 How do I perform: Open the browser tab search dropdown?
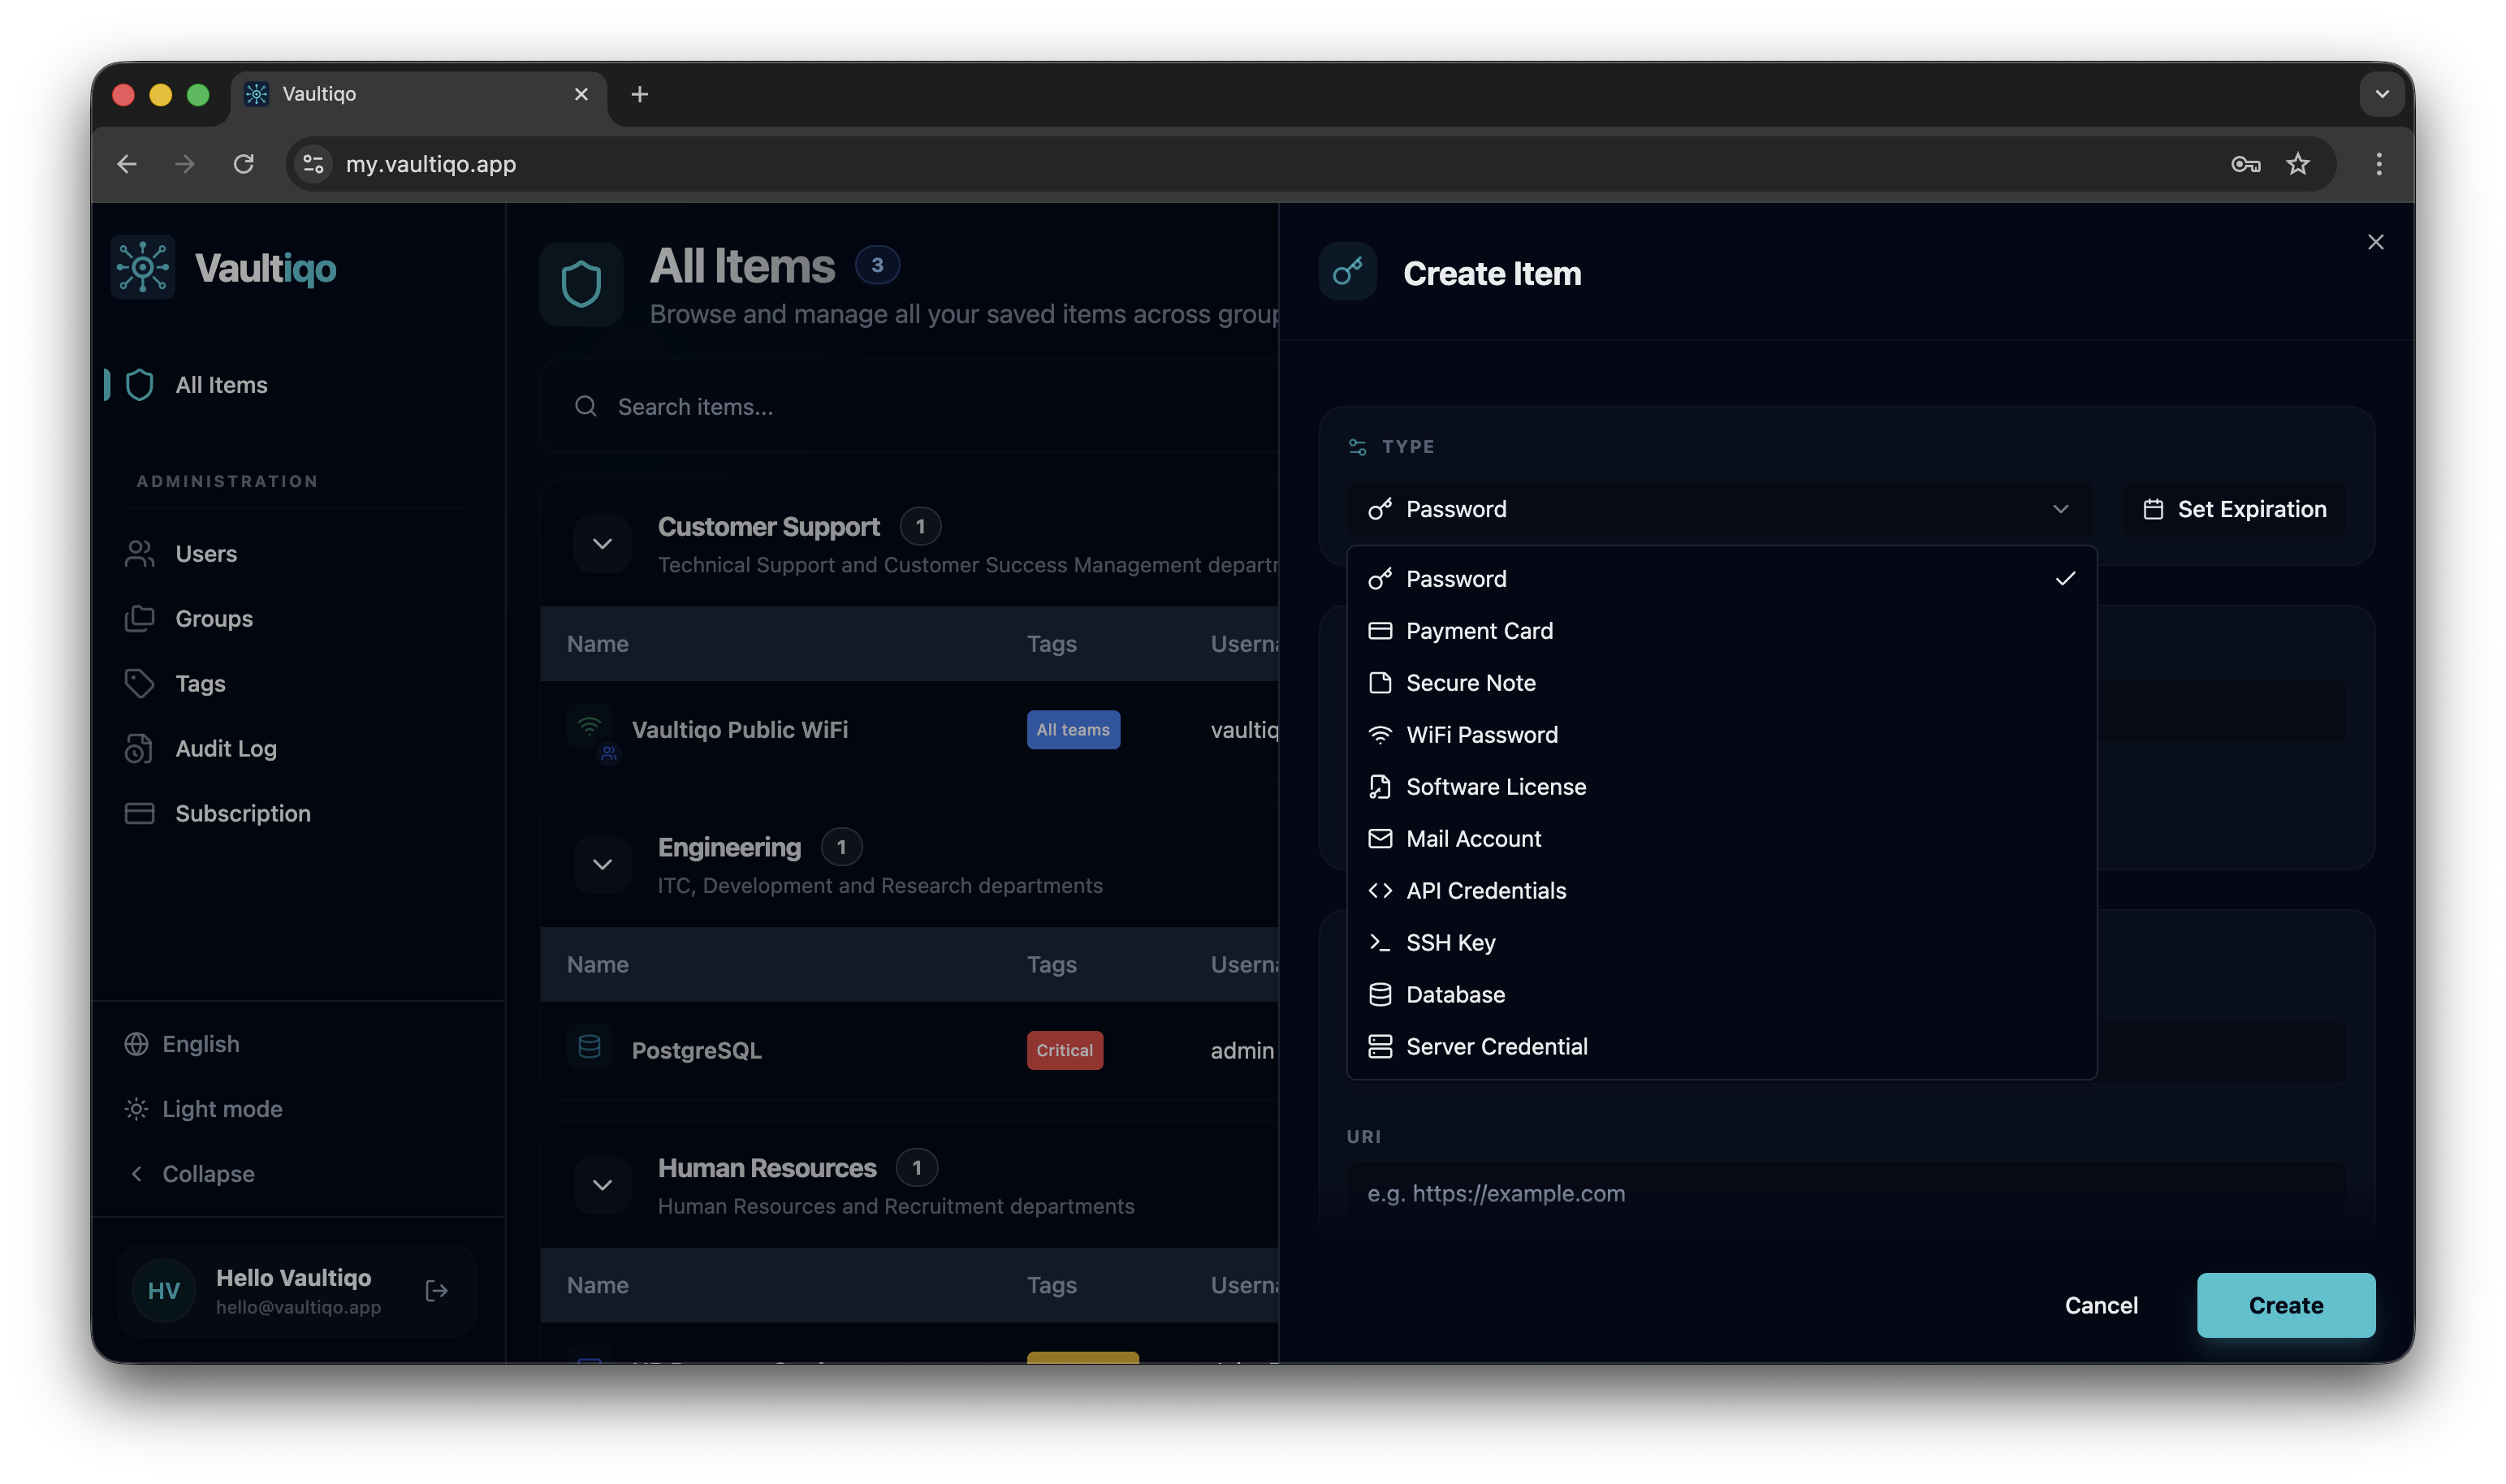coord(2382,94)
